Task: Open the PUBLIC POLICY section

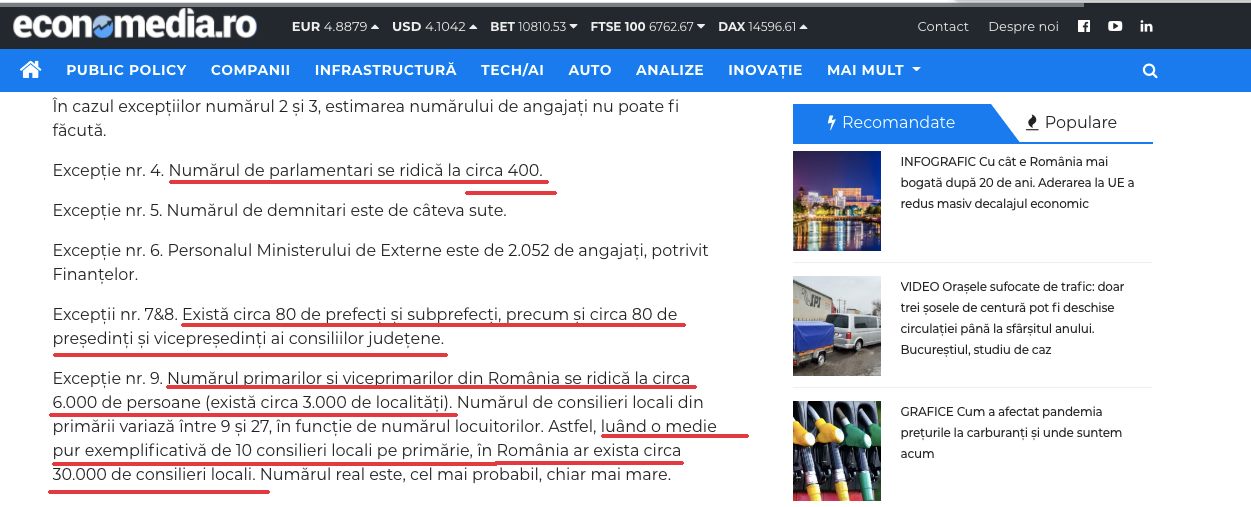Action: point(126,70)
